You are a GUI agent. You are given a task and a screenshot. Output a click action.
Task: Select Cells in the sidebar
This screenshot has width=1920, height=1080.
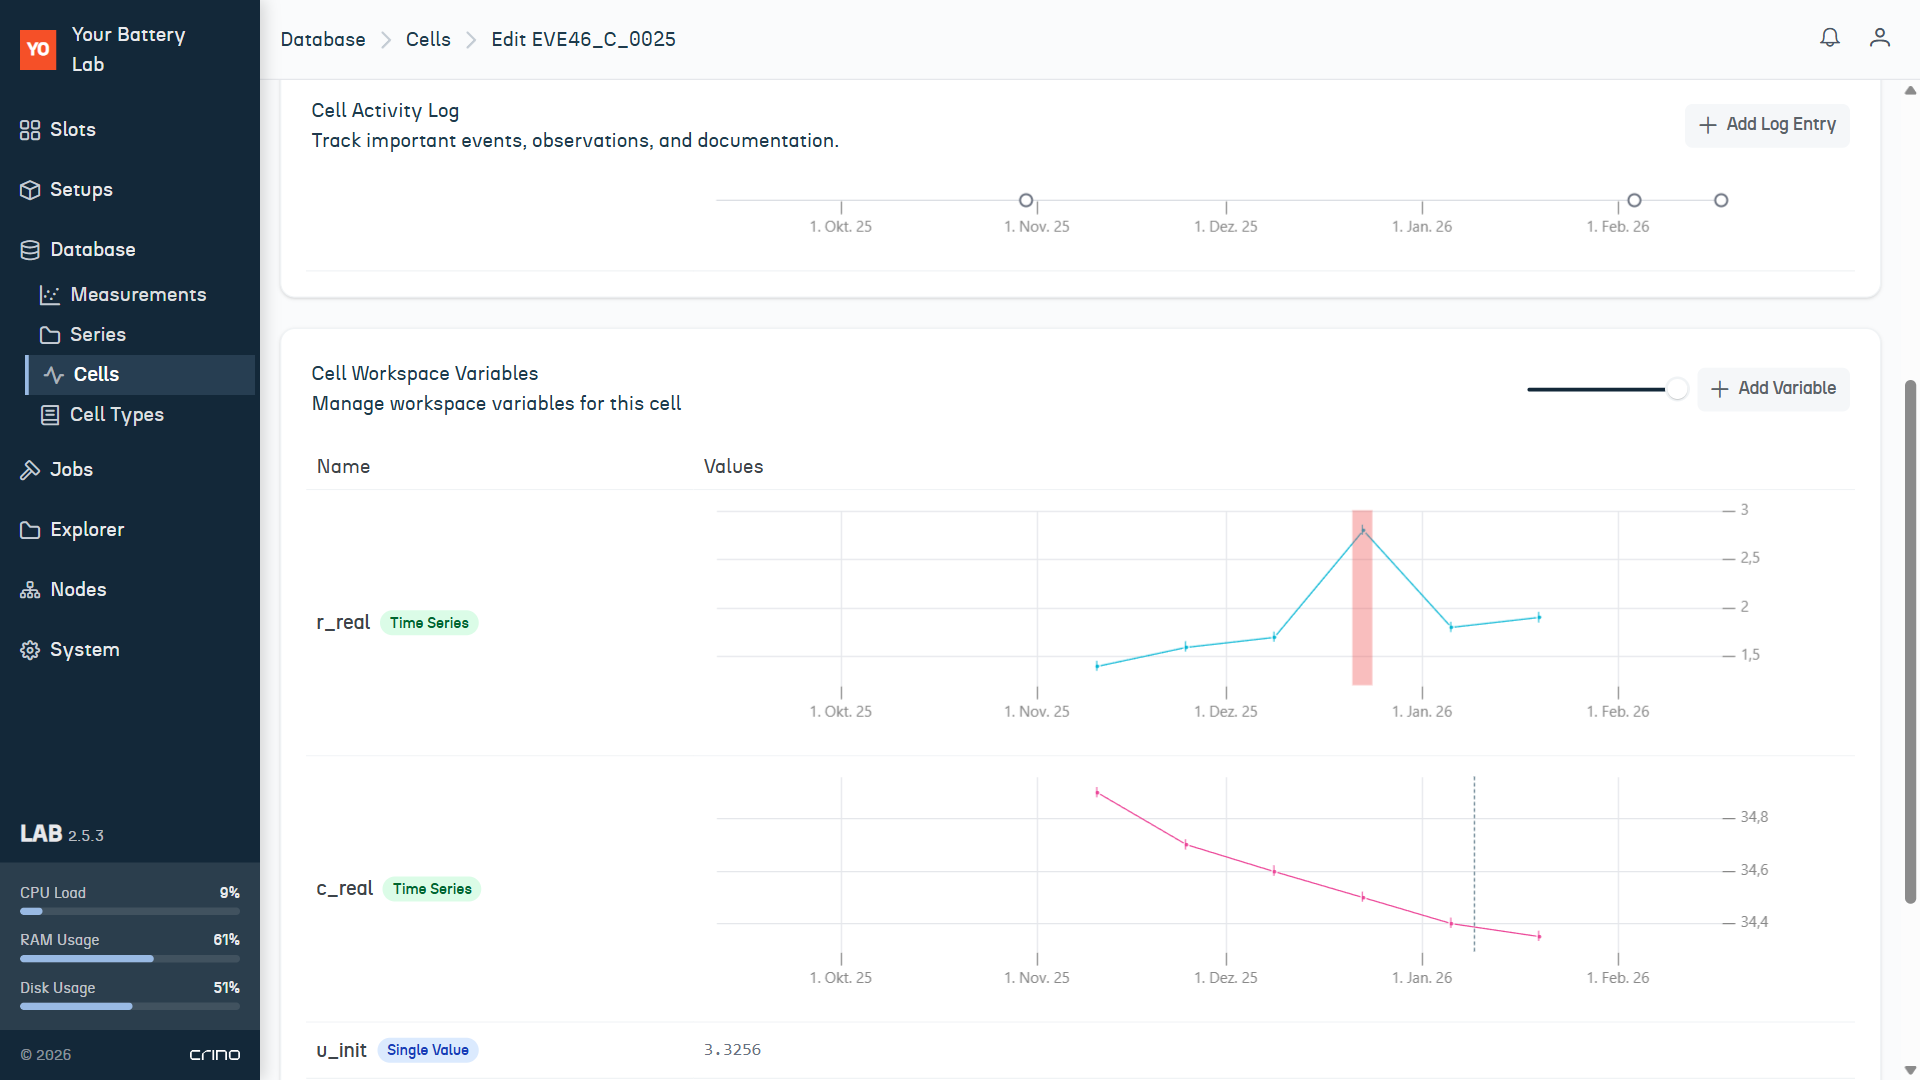[96, 375]
